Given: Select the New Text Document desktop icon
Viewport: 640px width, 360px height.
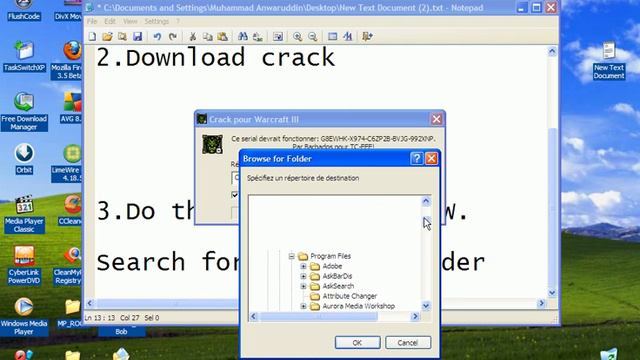Looking at the screenshot, I should [x=609, y=60].
